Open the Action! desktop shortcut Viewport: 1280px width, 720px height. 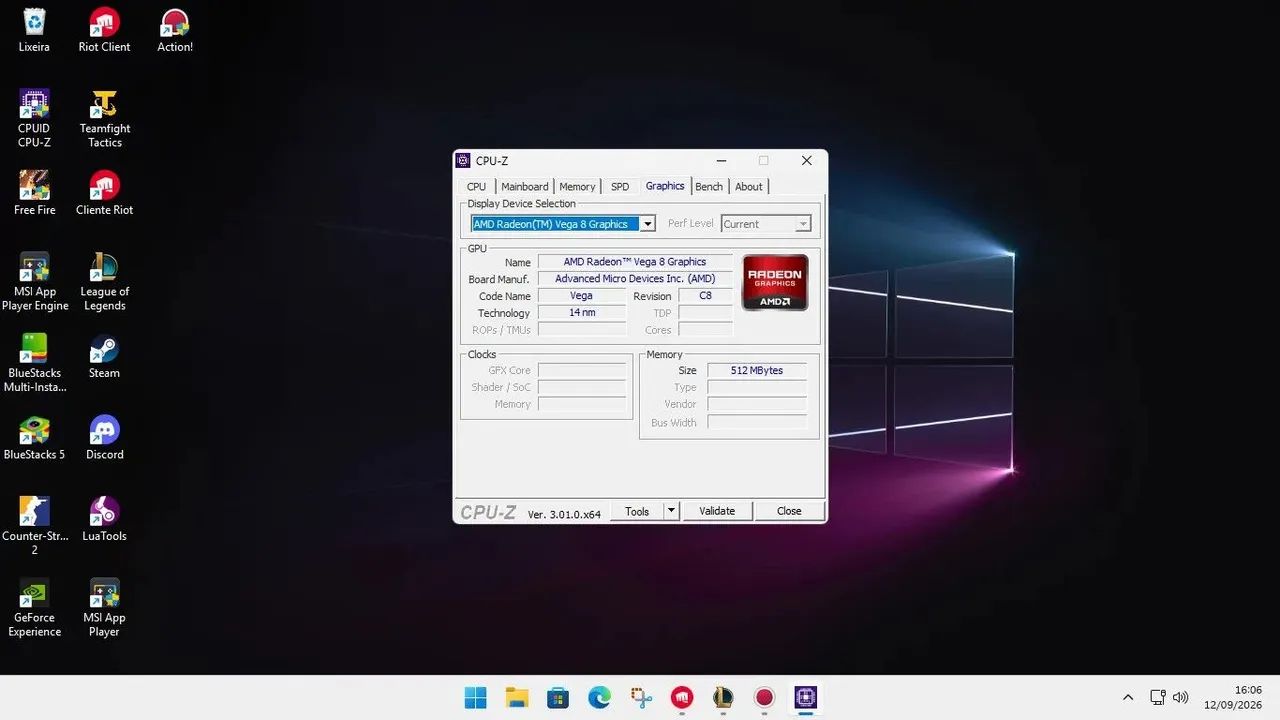[175, 30]
